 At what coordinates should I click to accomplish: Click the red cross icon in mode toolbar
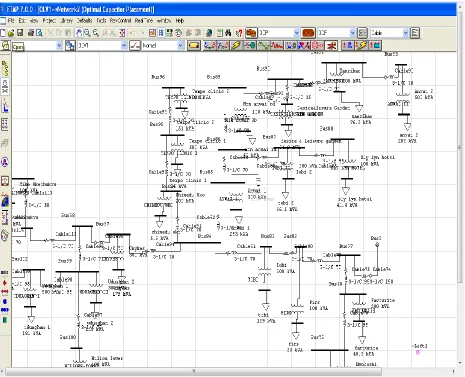click(x=332, y=45)
